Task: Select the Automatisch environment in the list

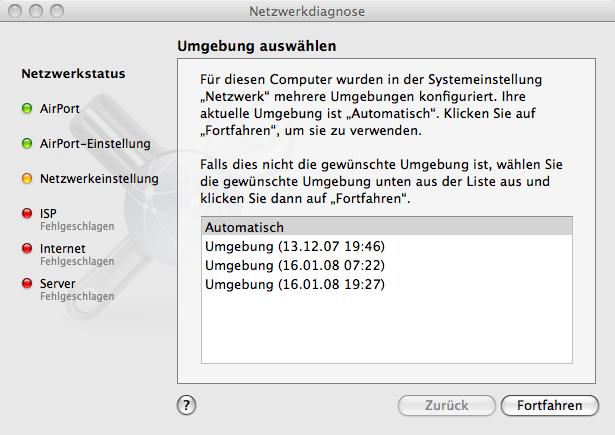Action: (387, 227)
